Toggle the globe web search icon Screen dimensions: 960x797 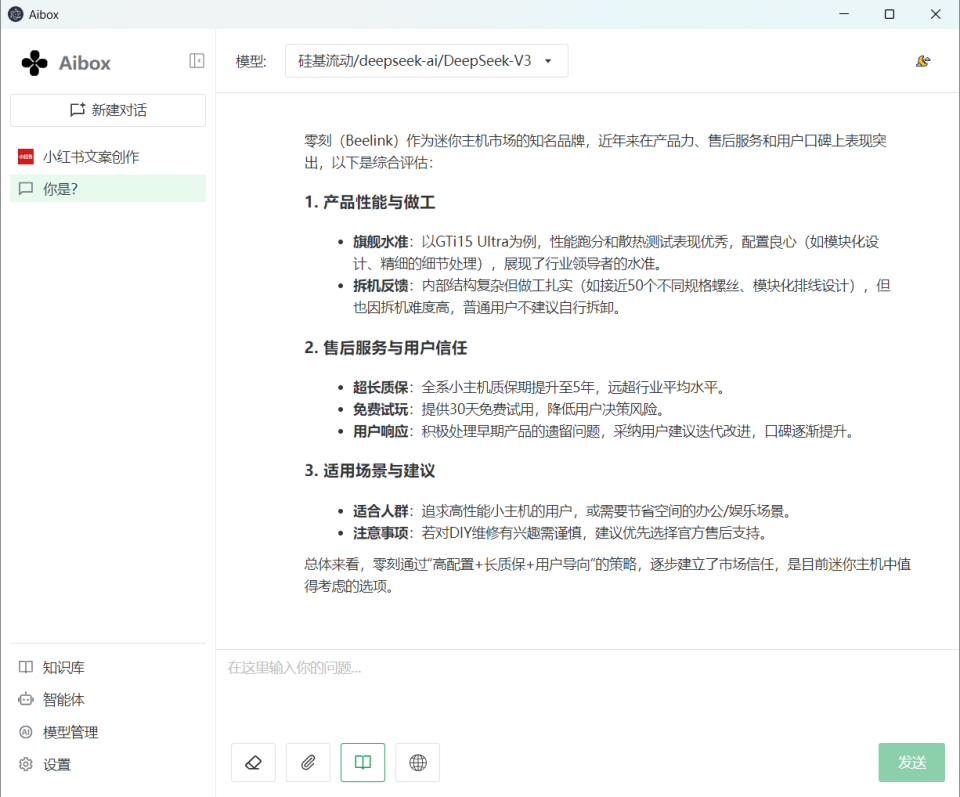[418, 763]
